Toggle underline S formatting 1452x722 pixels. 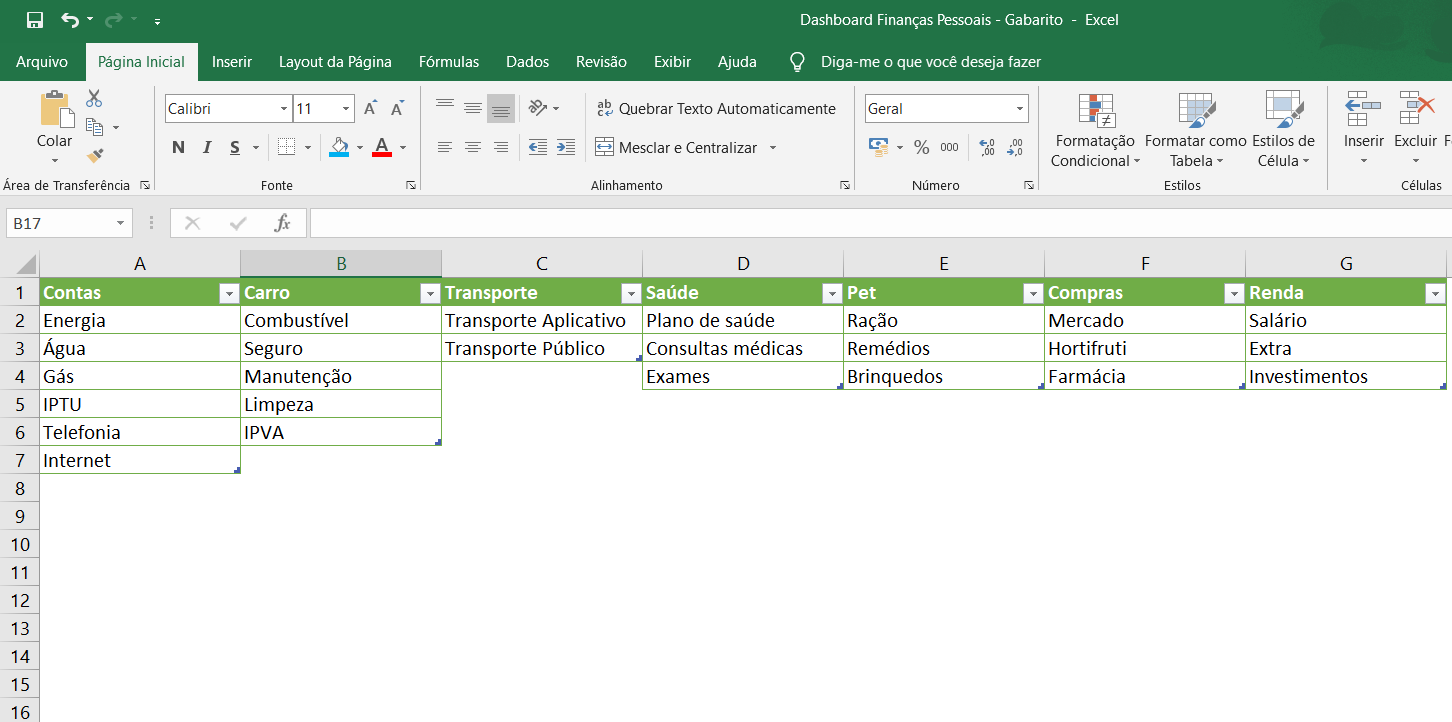point(235,148)
